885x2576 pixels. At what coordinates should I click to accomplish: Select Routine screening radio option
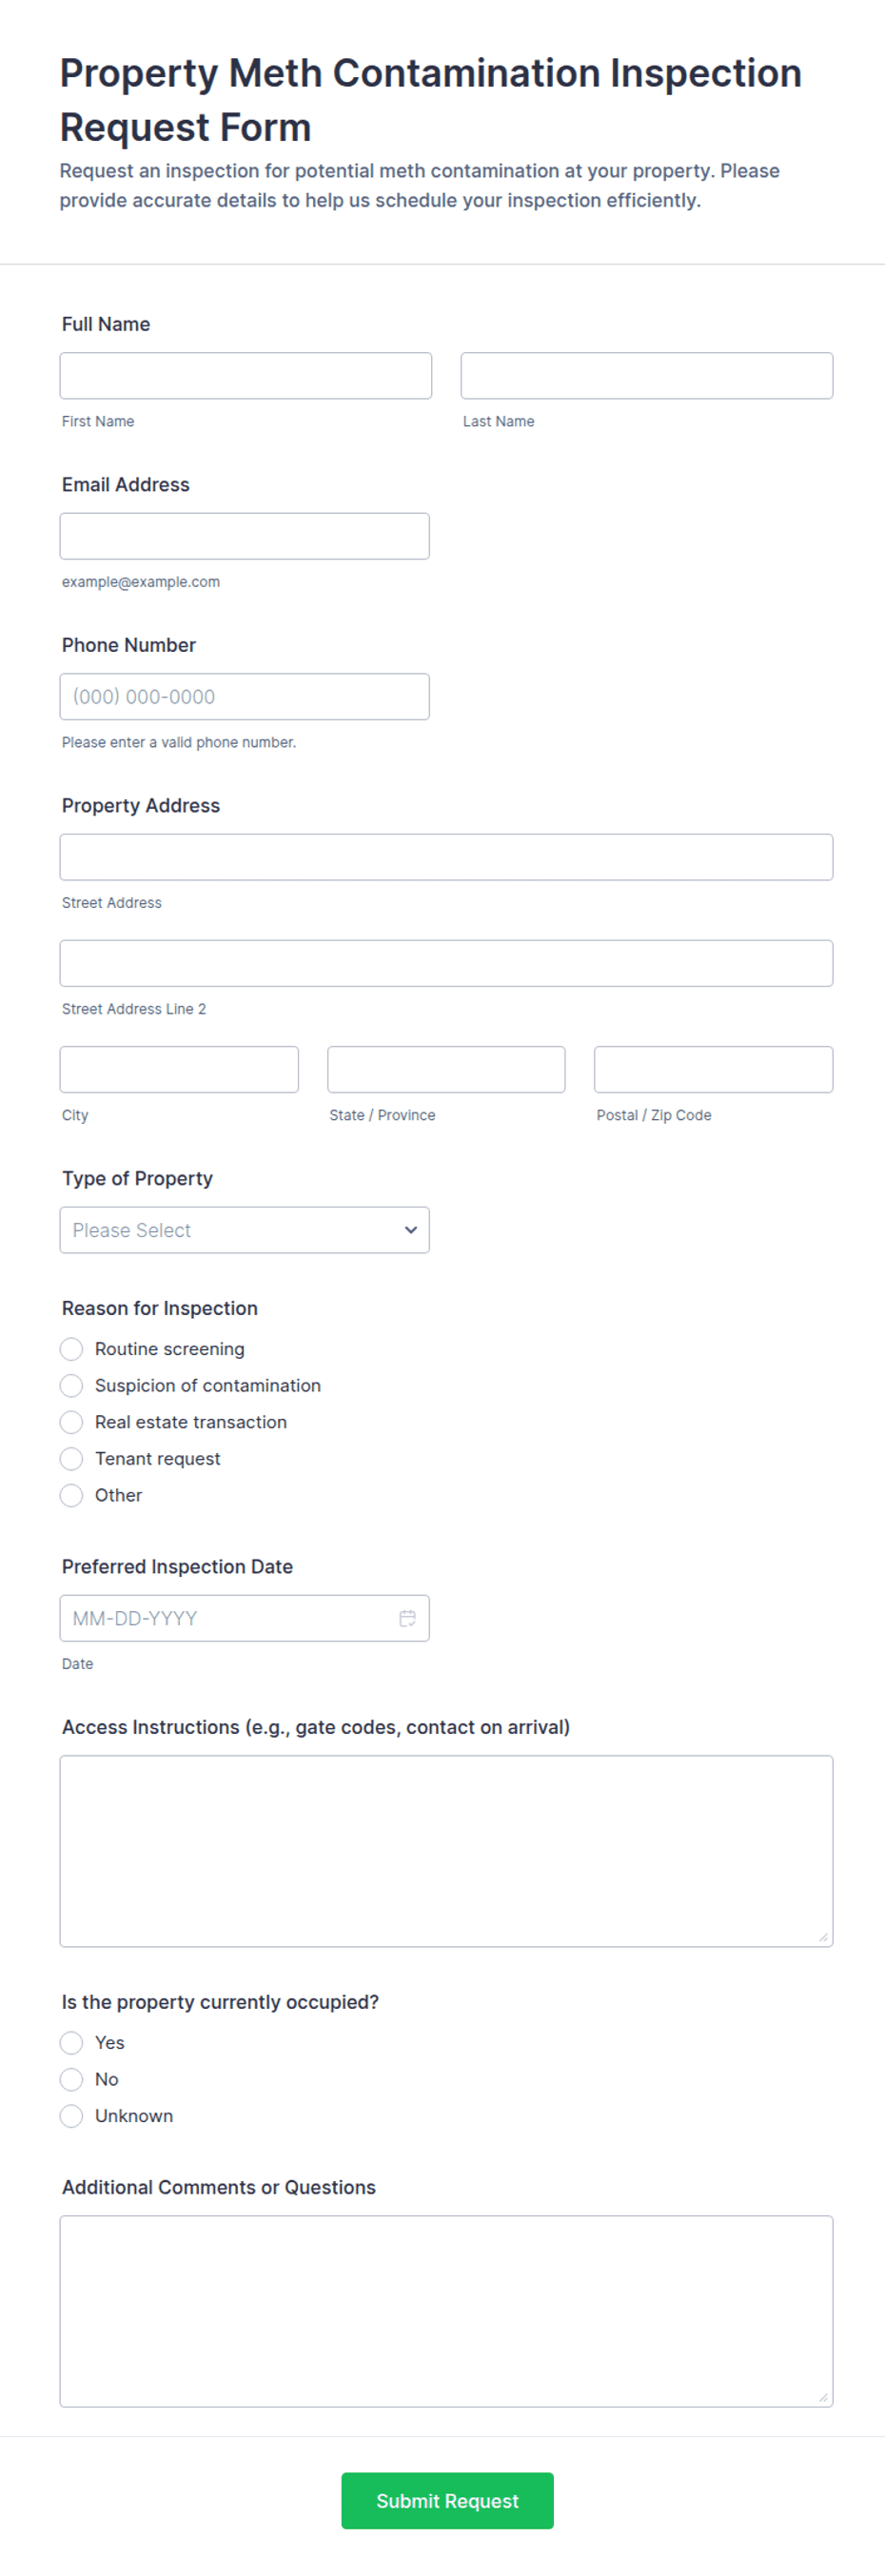click(71, 1349)
